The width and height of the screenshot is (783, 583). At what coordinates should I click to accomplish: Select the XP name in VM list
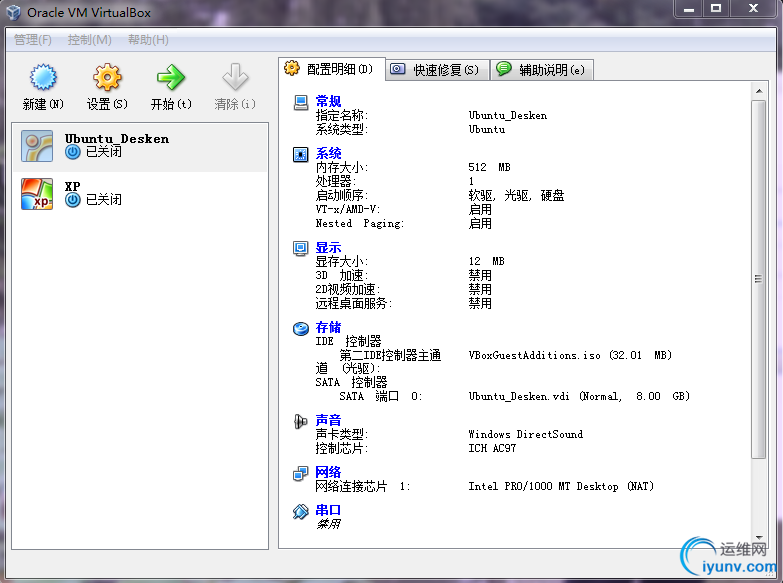point(72,186)
